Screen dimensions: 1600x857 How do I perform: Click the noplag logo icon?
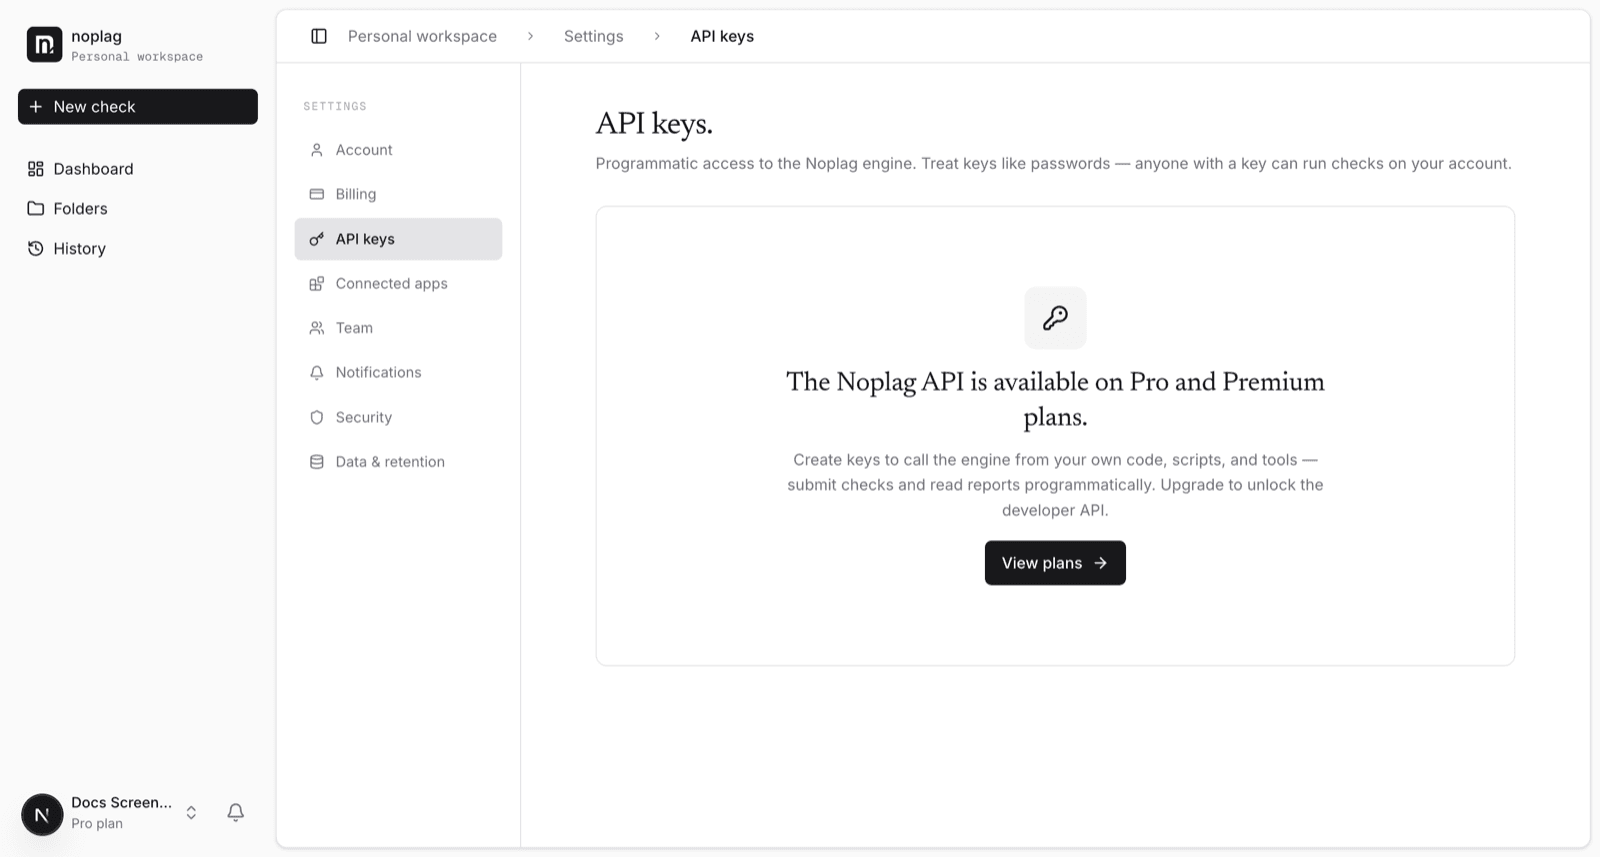click(x=44, y=45)
